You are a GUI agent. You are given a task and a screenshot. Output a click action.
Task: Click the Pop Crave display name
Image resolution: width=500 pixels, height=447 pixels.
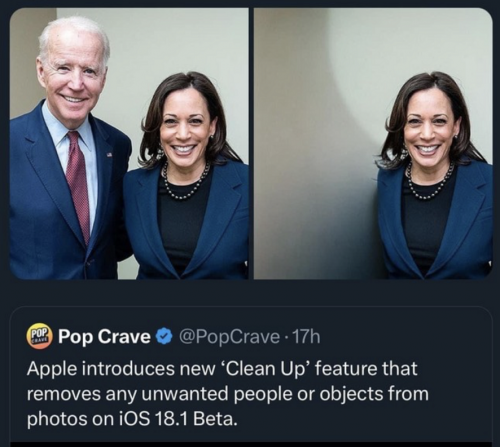click(104, 337)
